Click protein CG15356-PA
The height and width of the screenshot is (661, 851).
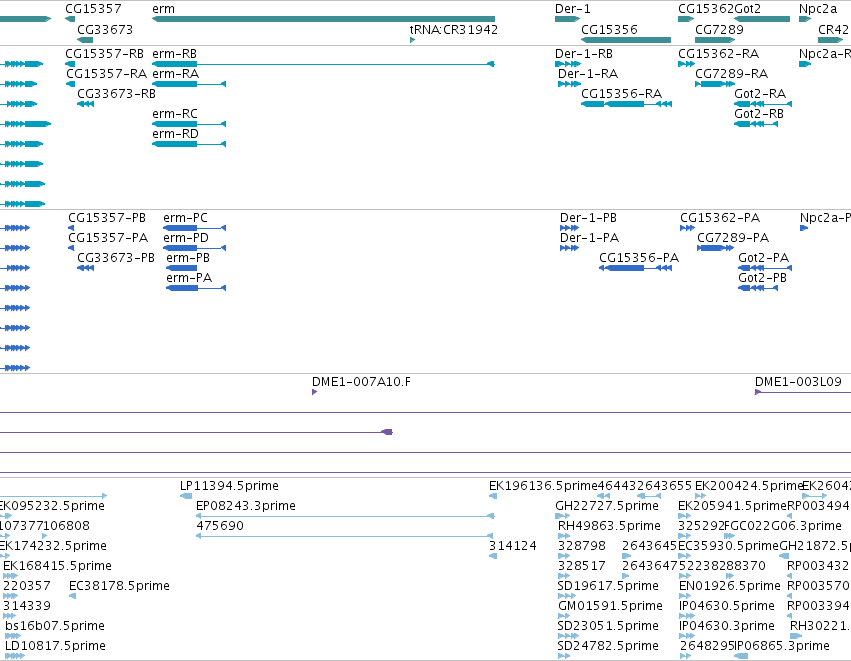(639, 258)
